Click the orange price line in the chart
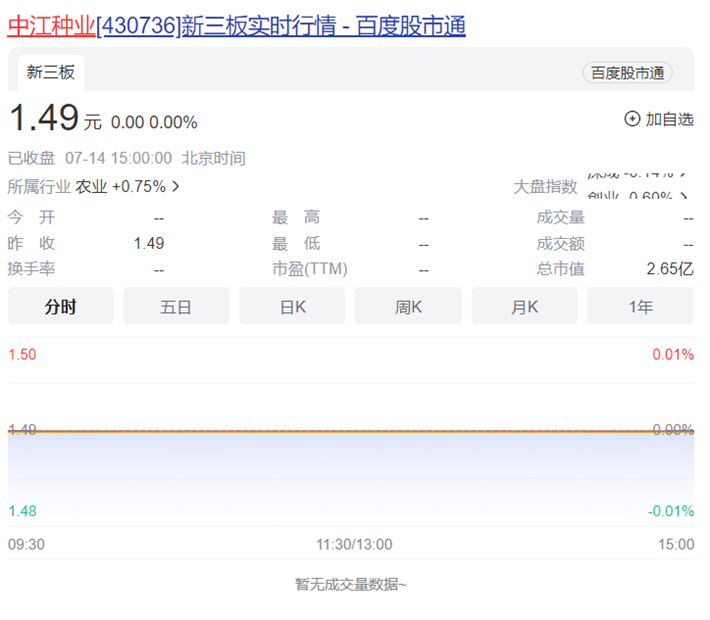The height and width of the screenshot is (620, 710). (x=350, y=431)
